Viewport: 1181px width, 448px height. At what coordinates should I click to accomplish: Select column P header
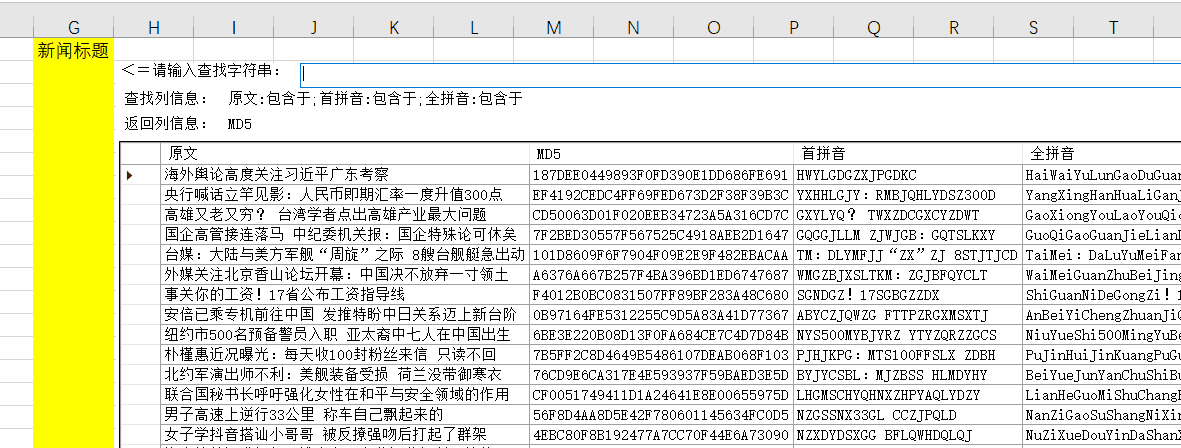793,28
